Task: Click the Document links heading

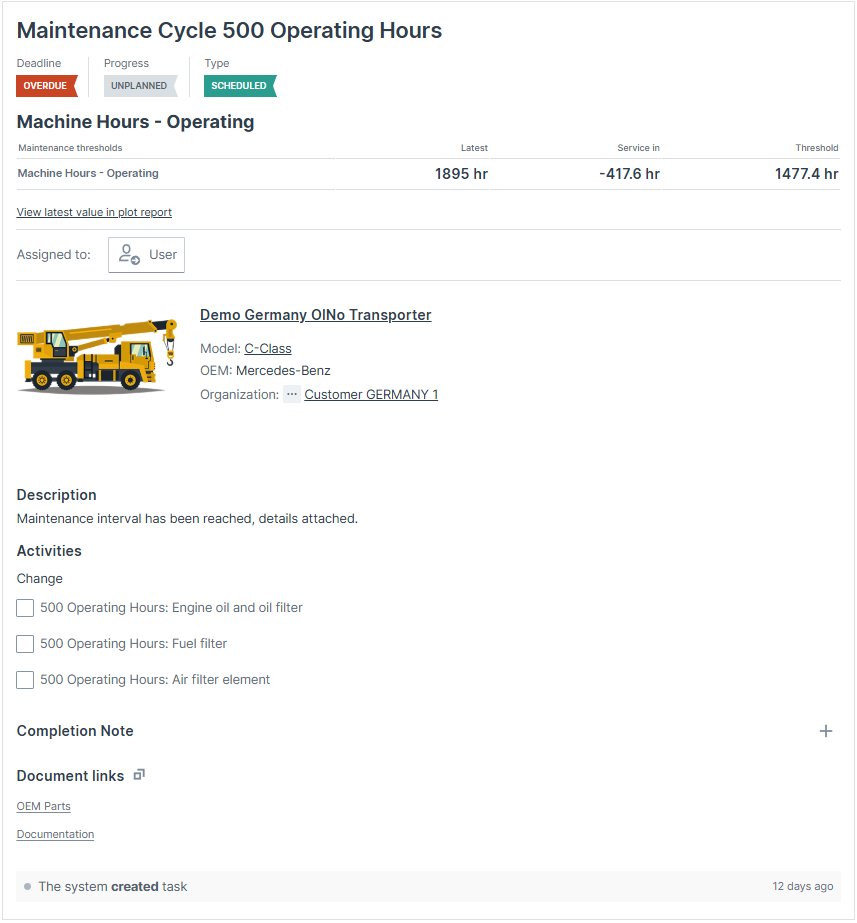Action: coord(70,776)
